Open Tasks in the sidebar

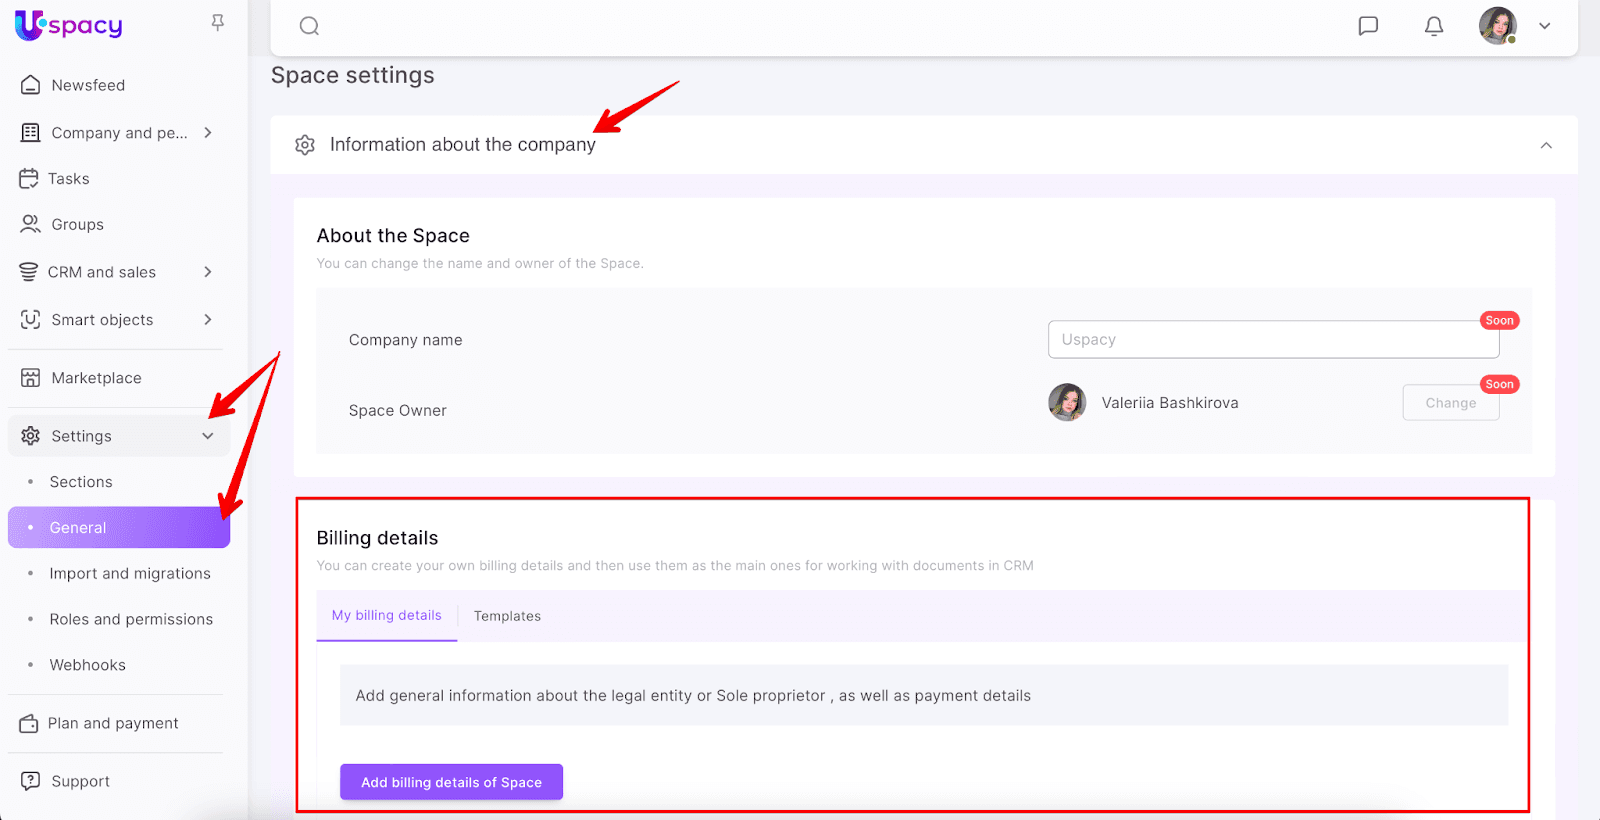tap(68, 179)
